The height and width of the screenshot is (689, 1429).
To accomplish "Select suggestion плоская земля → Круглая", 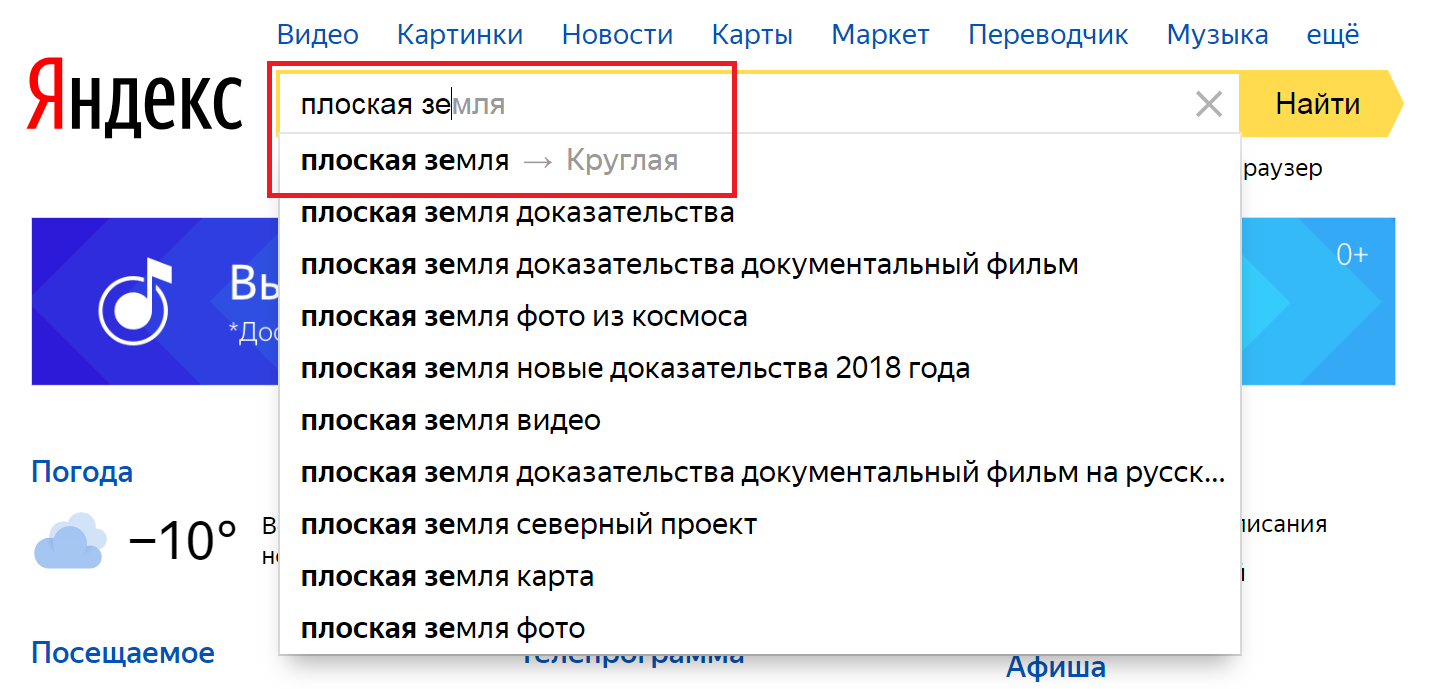I will 489,161.
